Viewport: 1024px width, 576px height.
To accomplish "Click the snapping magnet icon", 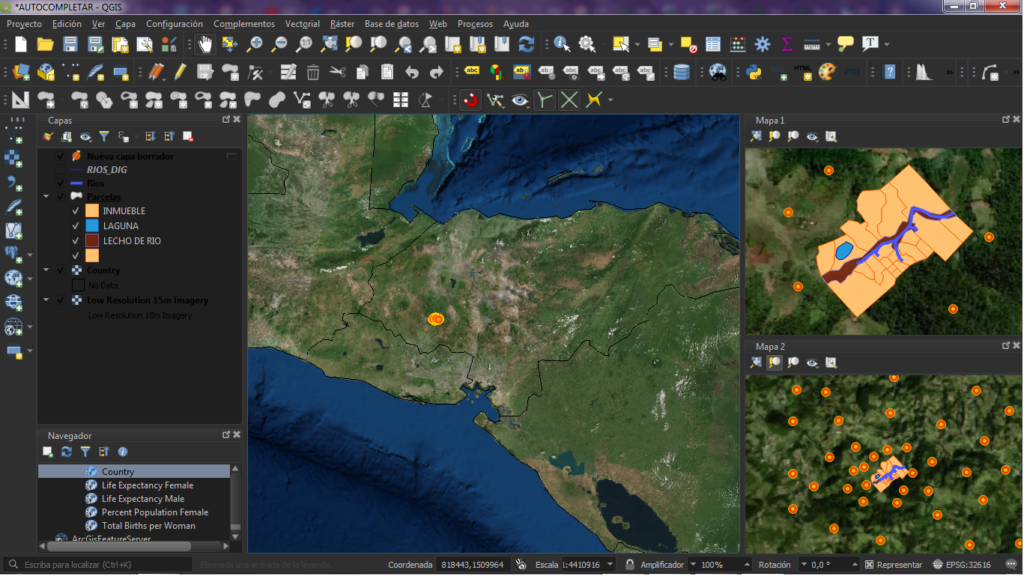I will (x=471, y=100).
